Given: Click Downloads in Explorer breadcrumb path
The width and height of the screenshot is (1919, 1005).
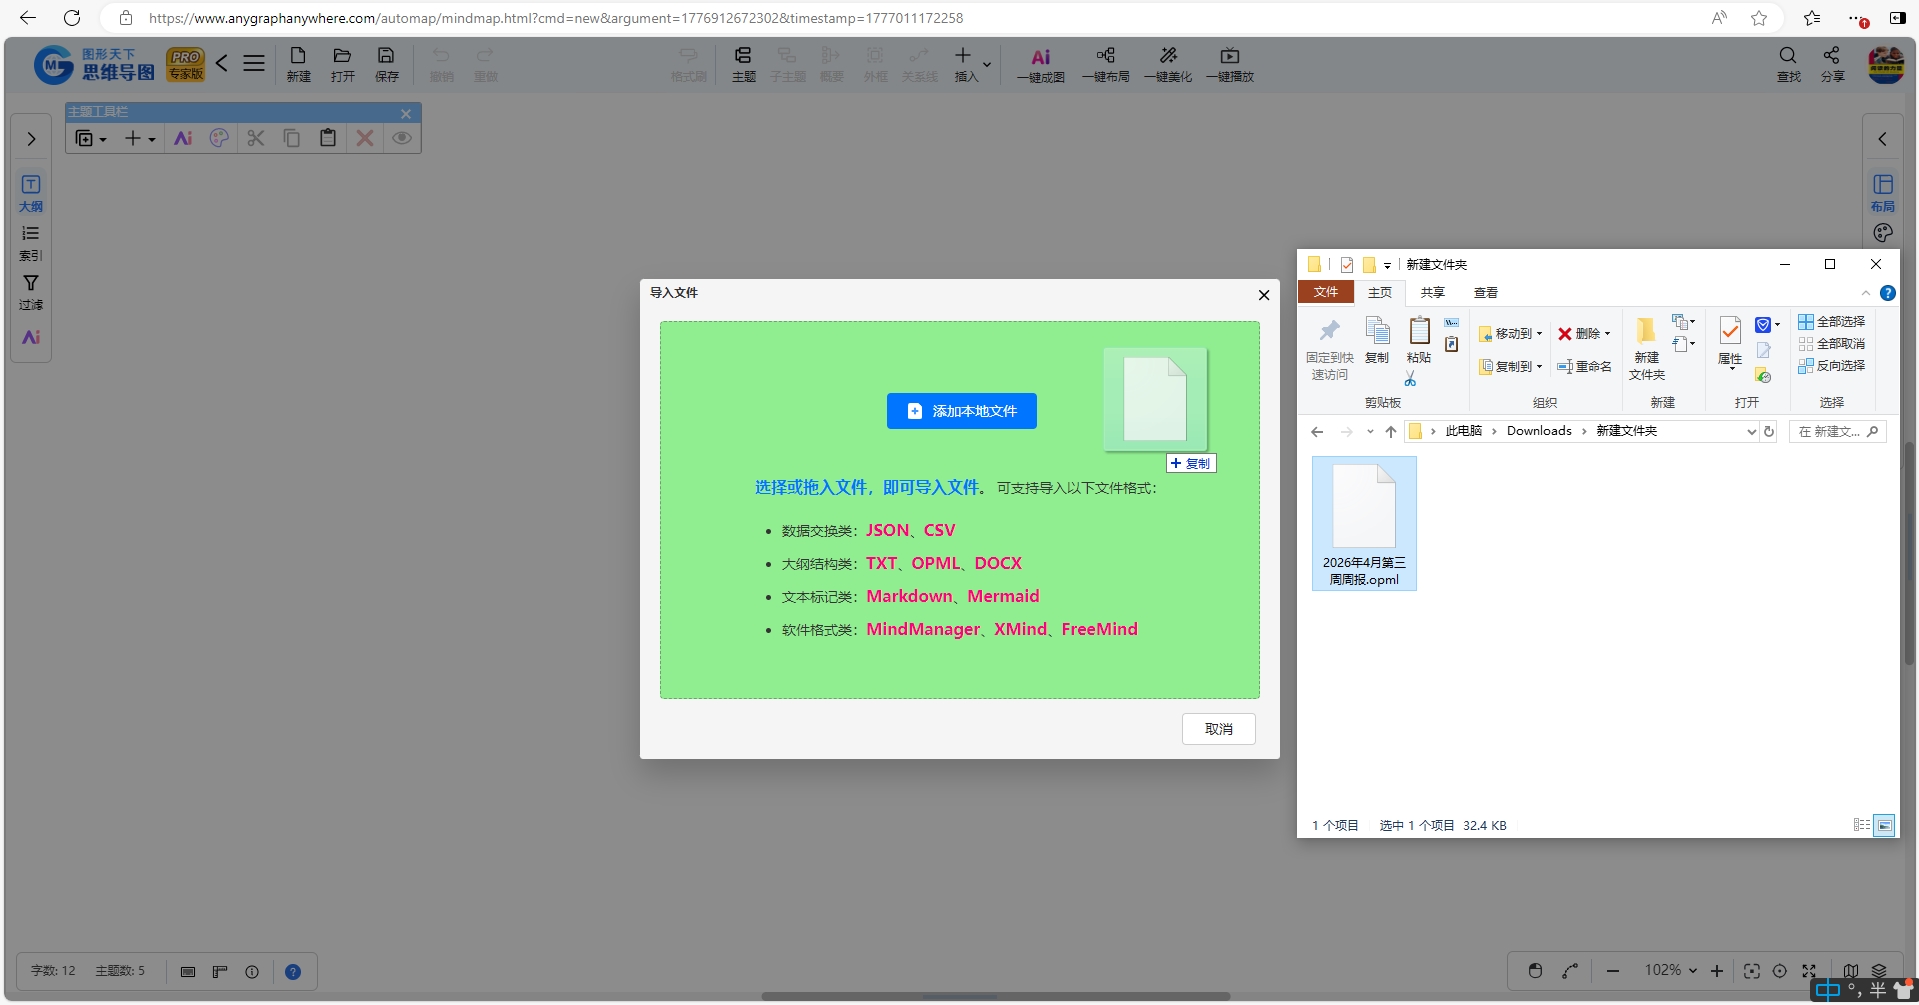Looking at the screenshot, I should point(1539,431).
